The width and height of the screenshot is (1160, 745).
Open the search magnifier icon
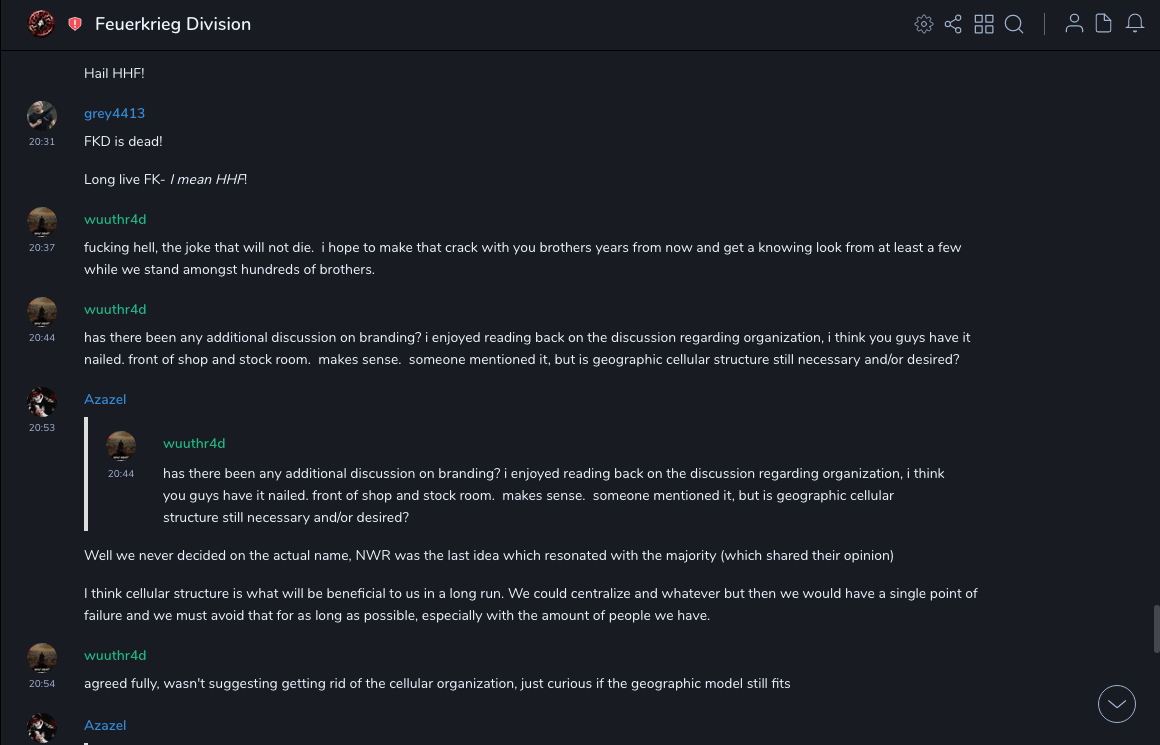point(1014,24)
